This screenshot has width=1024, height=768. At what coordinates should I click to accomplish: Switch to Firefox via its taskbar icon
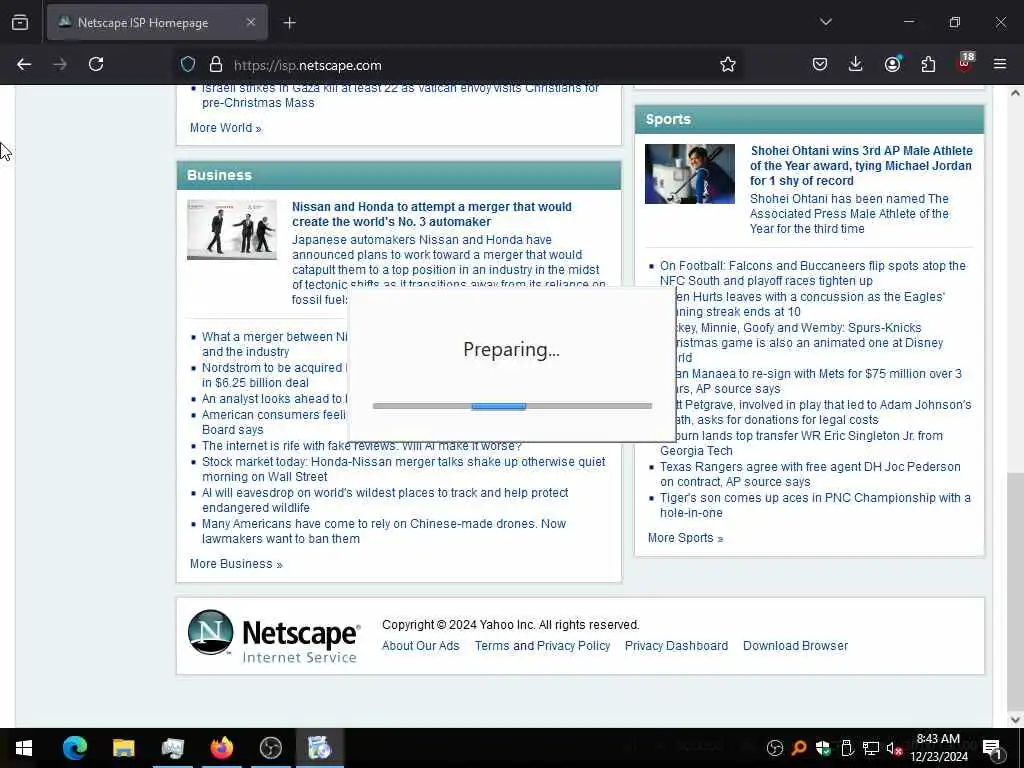221,748
